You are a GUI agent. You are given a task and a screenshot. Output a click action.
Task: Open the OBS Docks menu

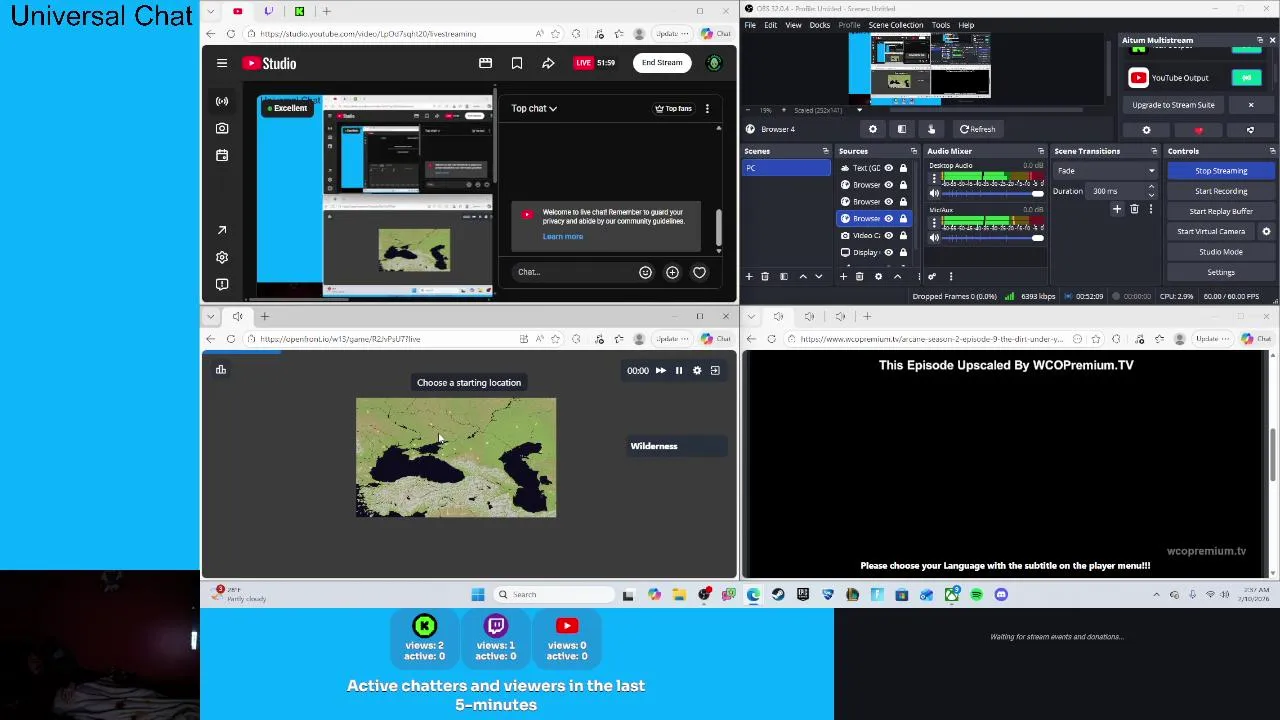point(820,25)
